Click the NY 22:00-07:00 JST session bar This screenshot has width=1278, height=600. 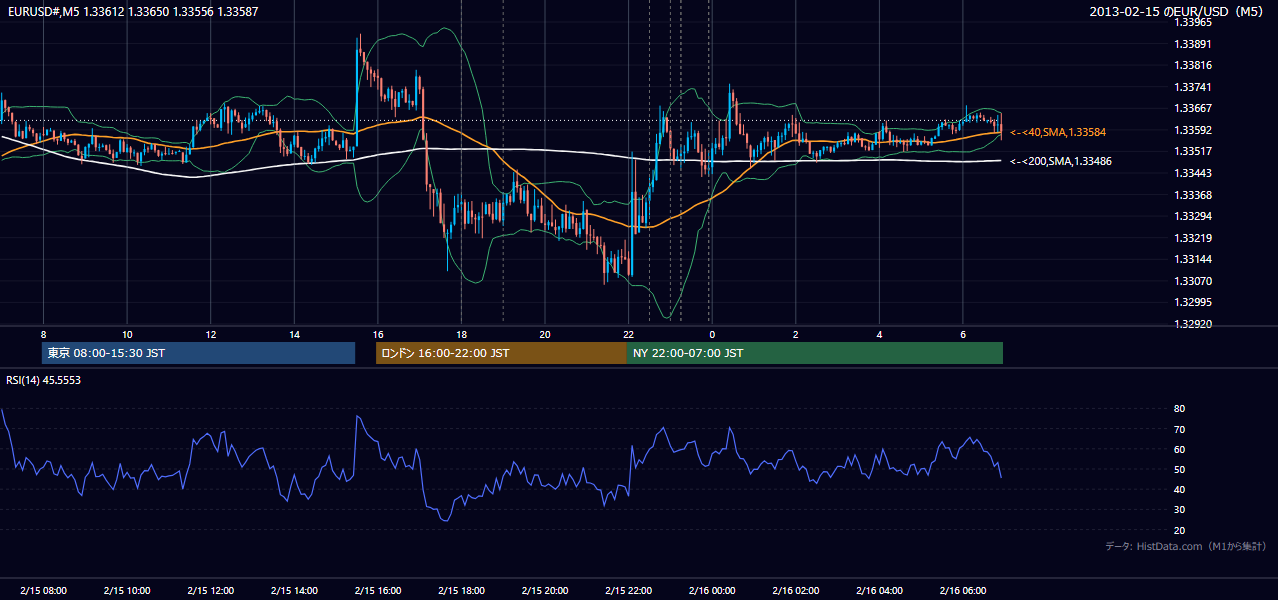[x=815, y=353]
